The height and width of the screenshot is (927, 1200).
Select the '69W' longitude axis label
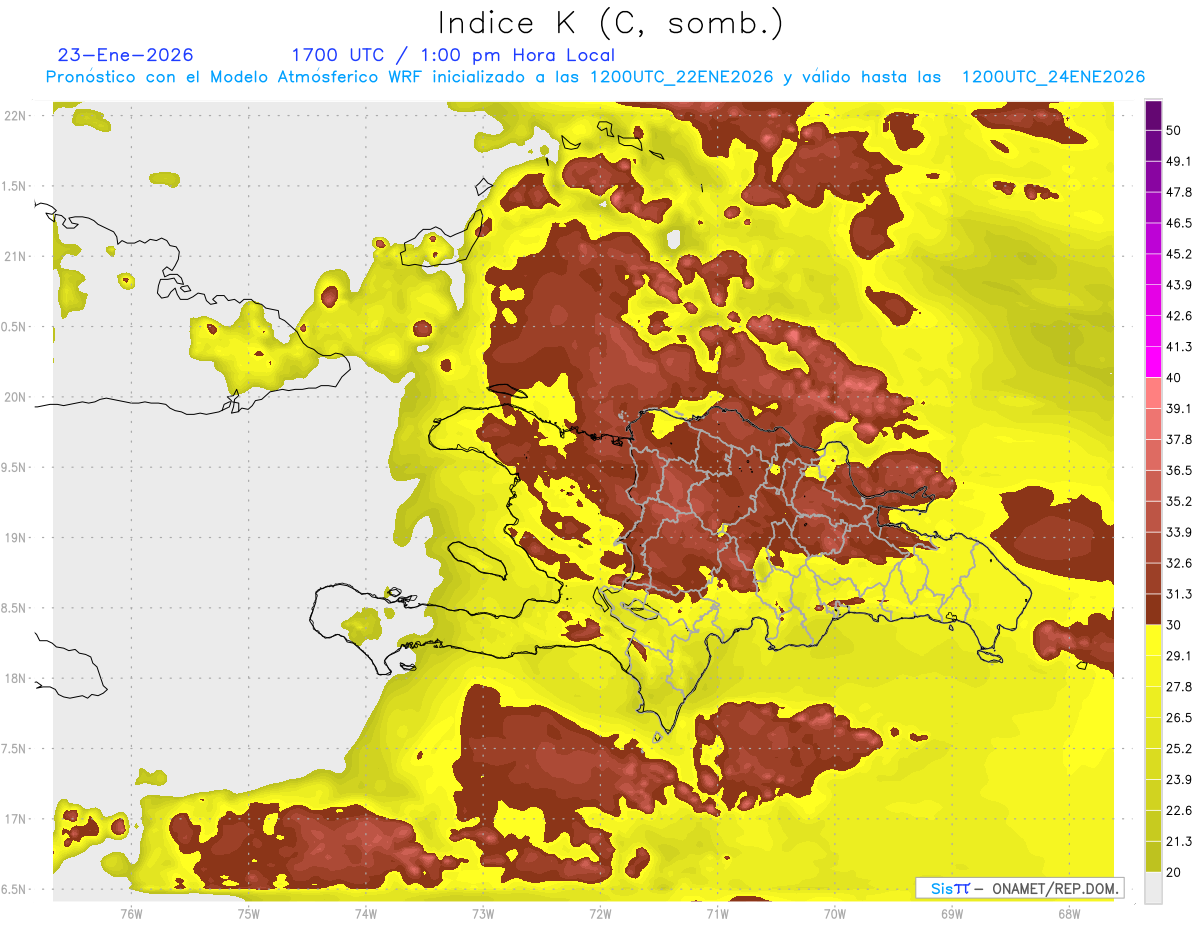952,913
